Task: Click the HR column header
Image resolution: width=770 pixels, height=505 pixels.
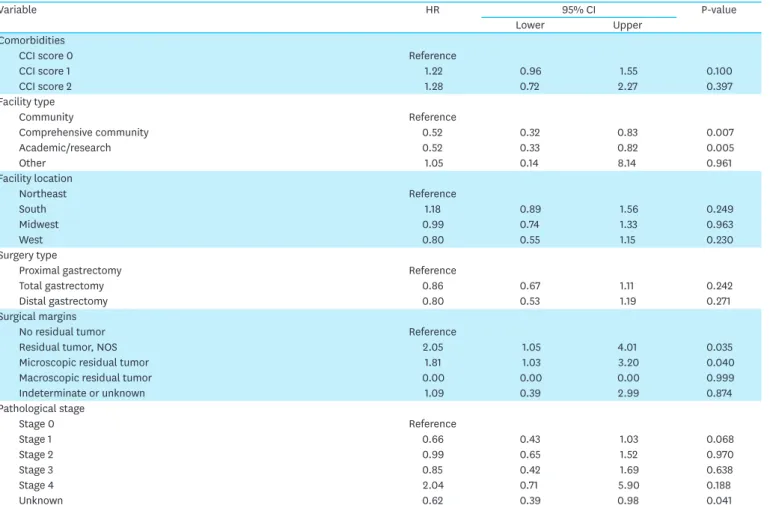Action: [432, 10]
